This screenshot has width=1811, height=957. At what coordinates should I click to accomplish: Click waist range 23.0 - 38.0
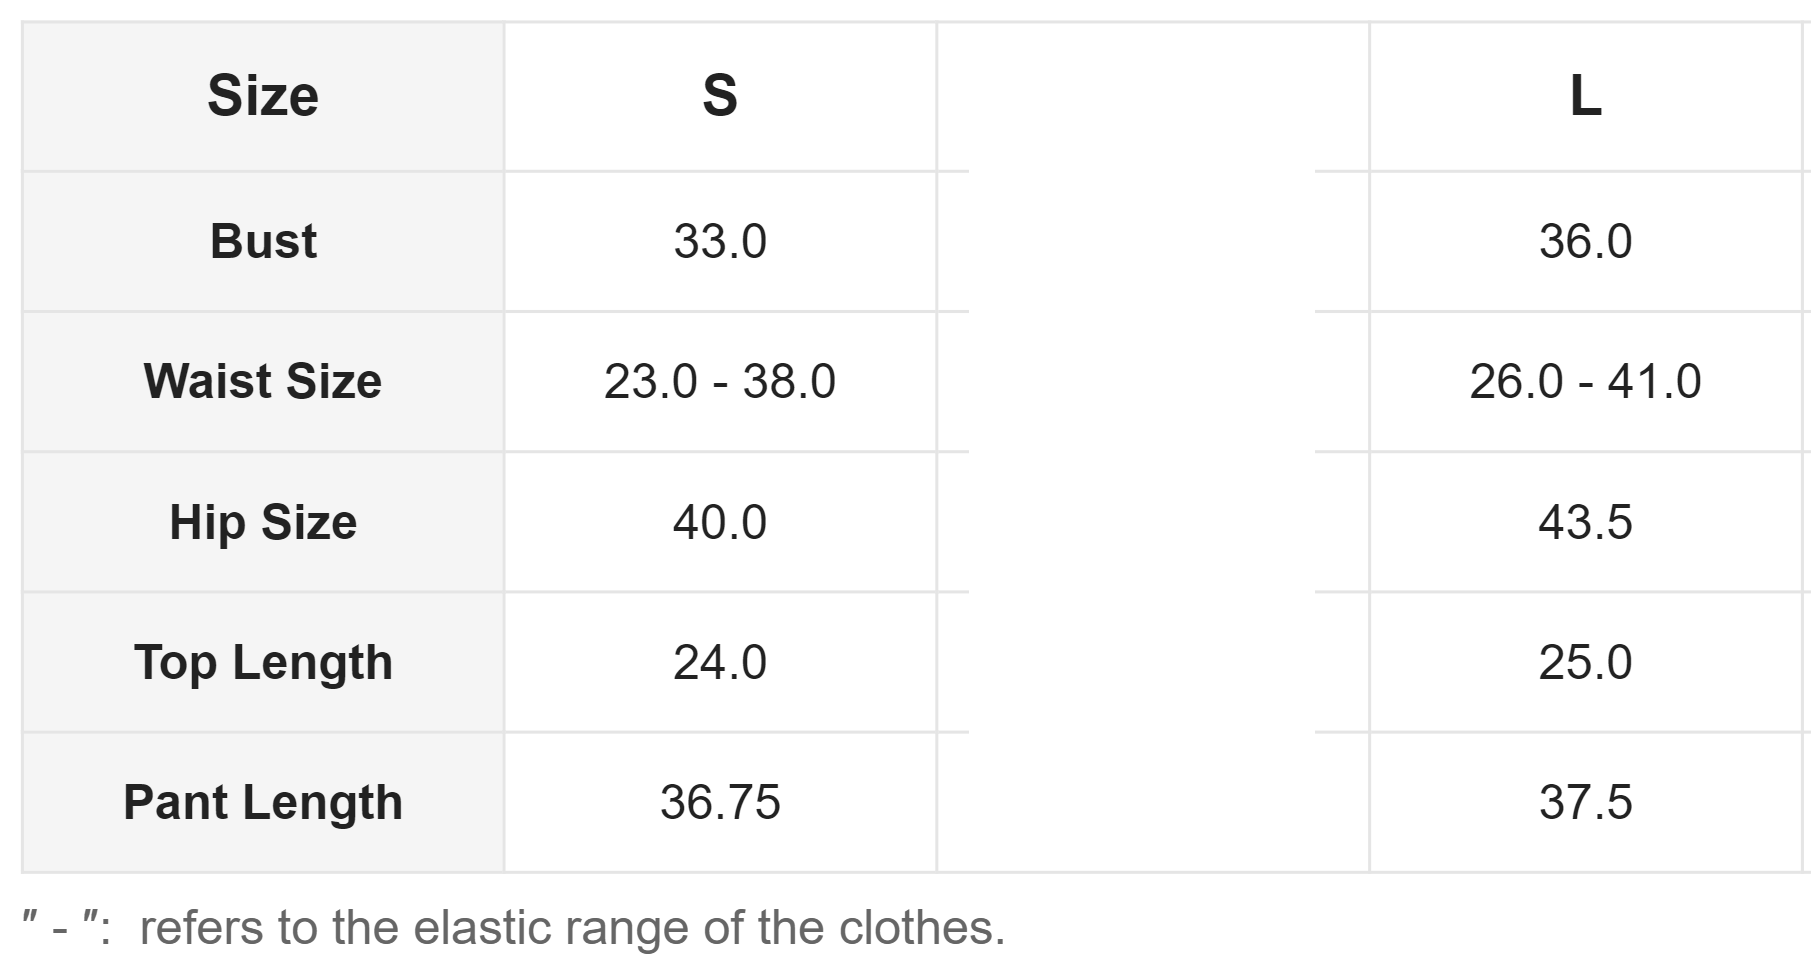coord(720,381)
